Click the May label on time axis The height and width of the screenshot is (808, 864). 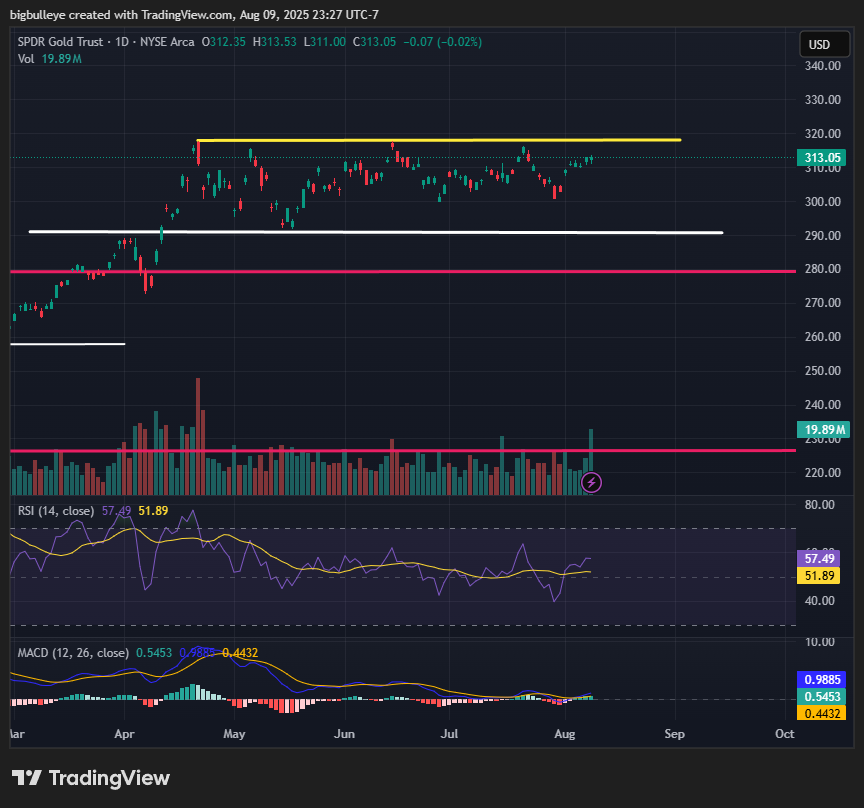[x=234, y=734]
